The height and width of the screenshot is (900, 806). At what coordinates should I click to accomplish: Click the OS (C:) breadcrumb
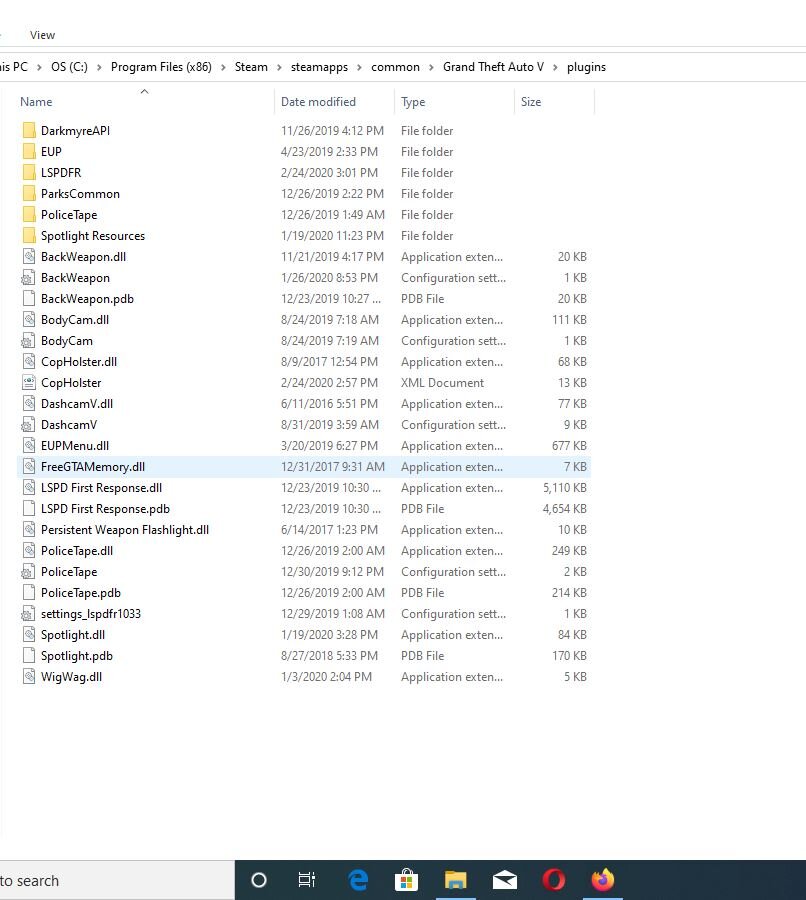(x=69, y=67)
